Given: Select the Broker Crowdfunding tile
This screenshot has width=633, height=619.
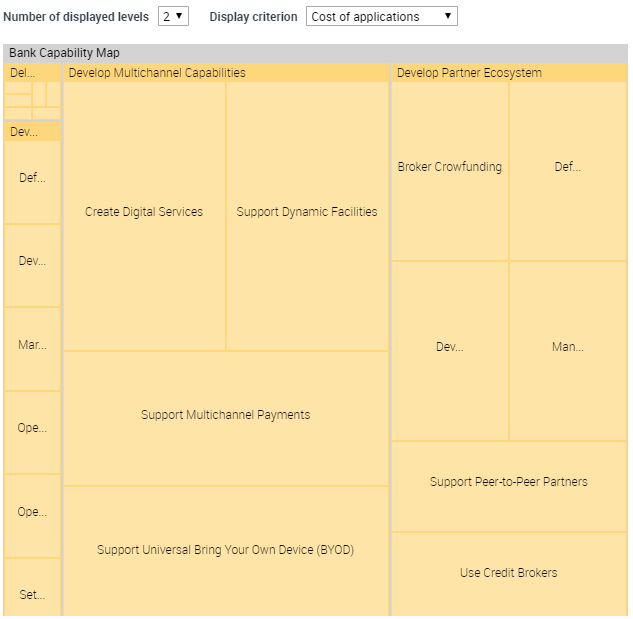Looking at the screenshot, I should tap(450, 168).
